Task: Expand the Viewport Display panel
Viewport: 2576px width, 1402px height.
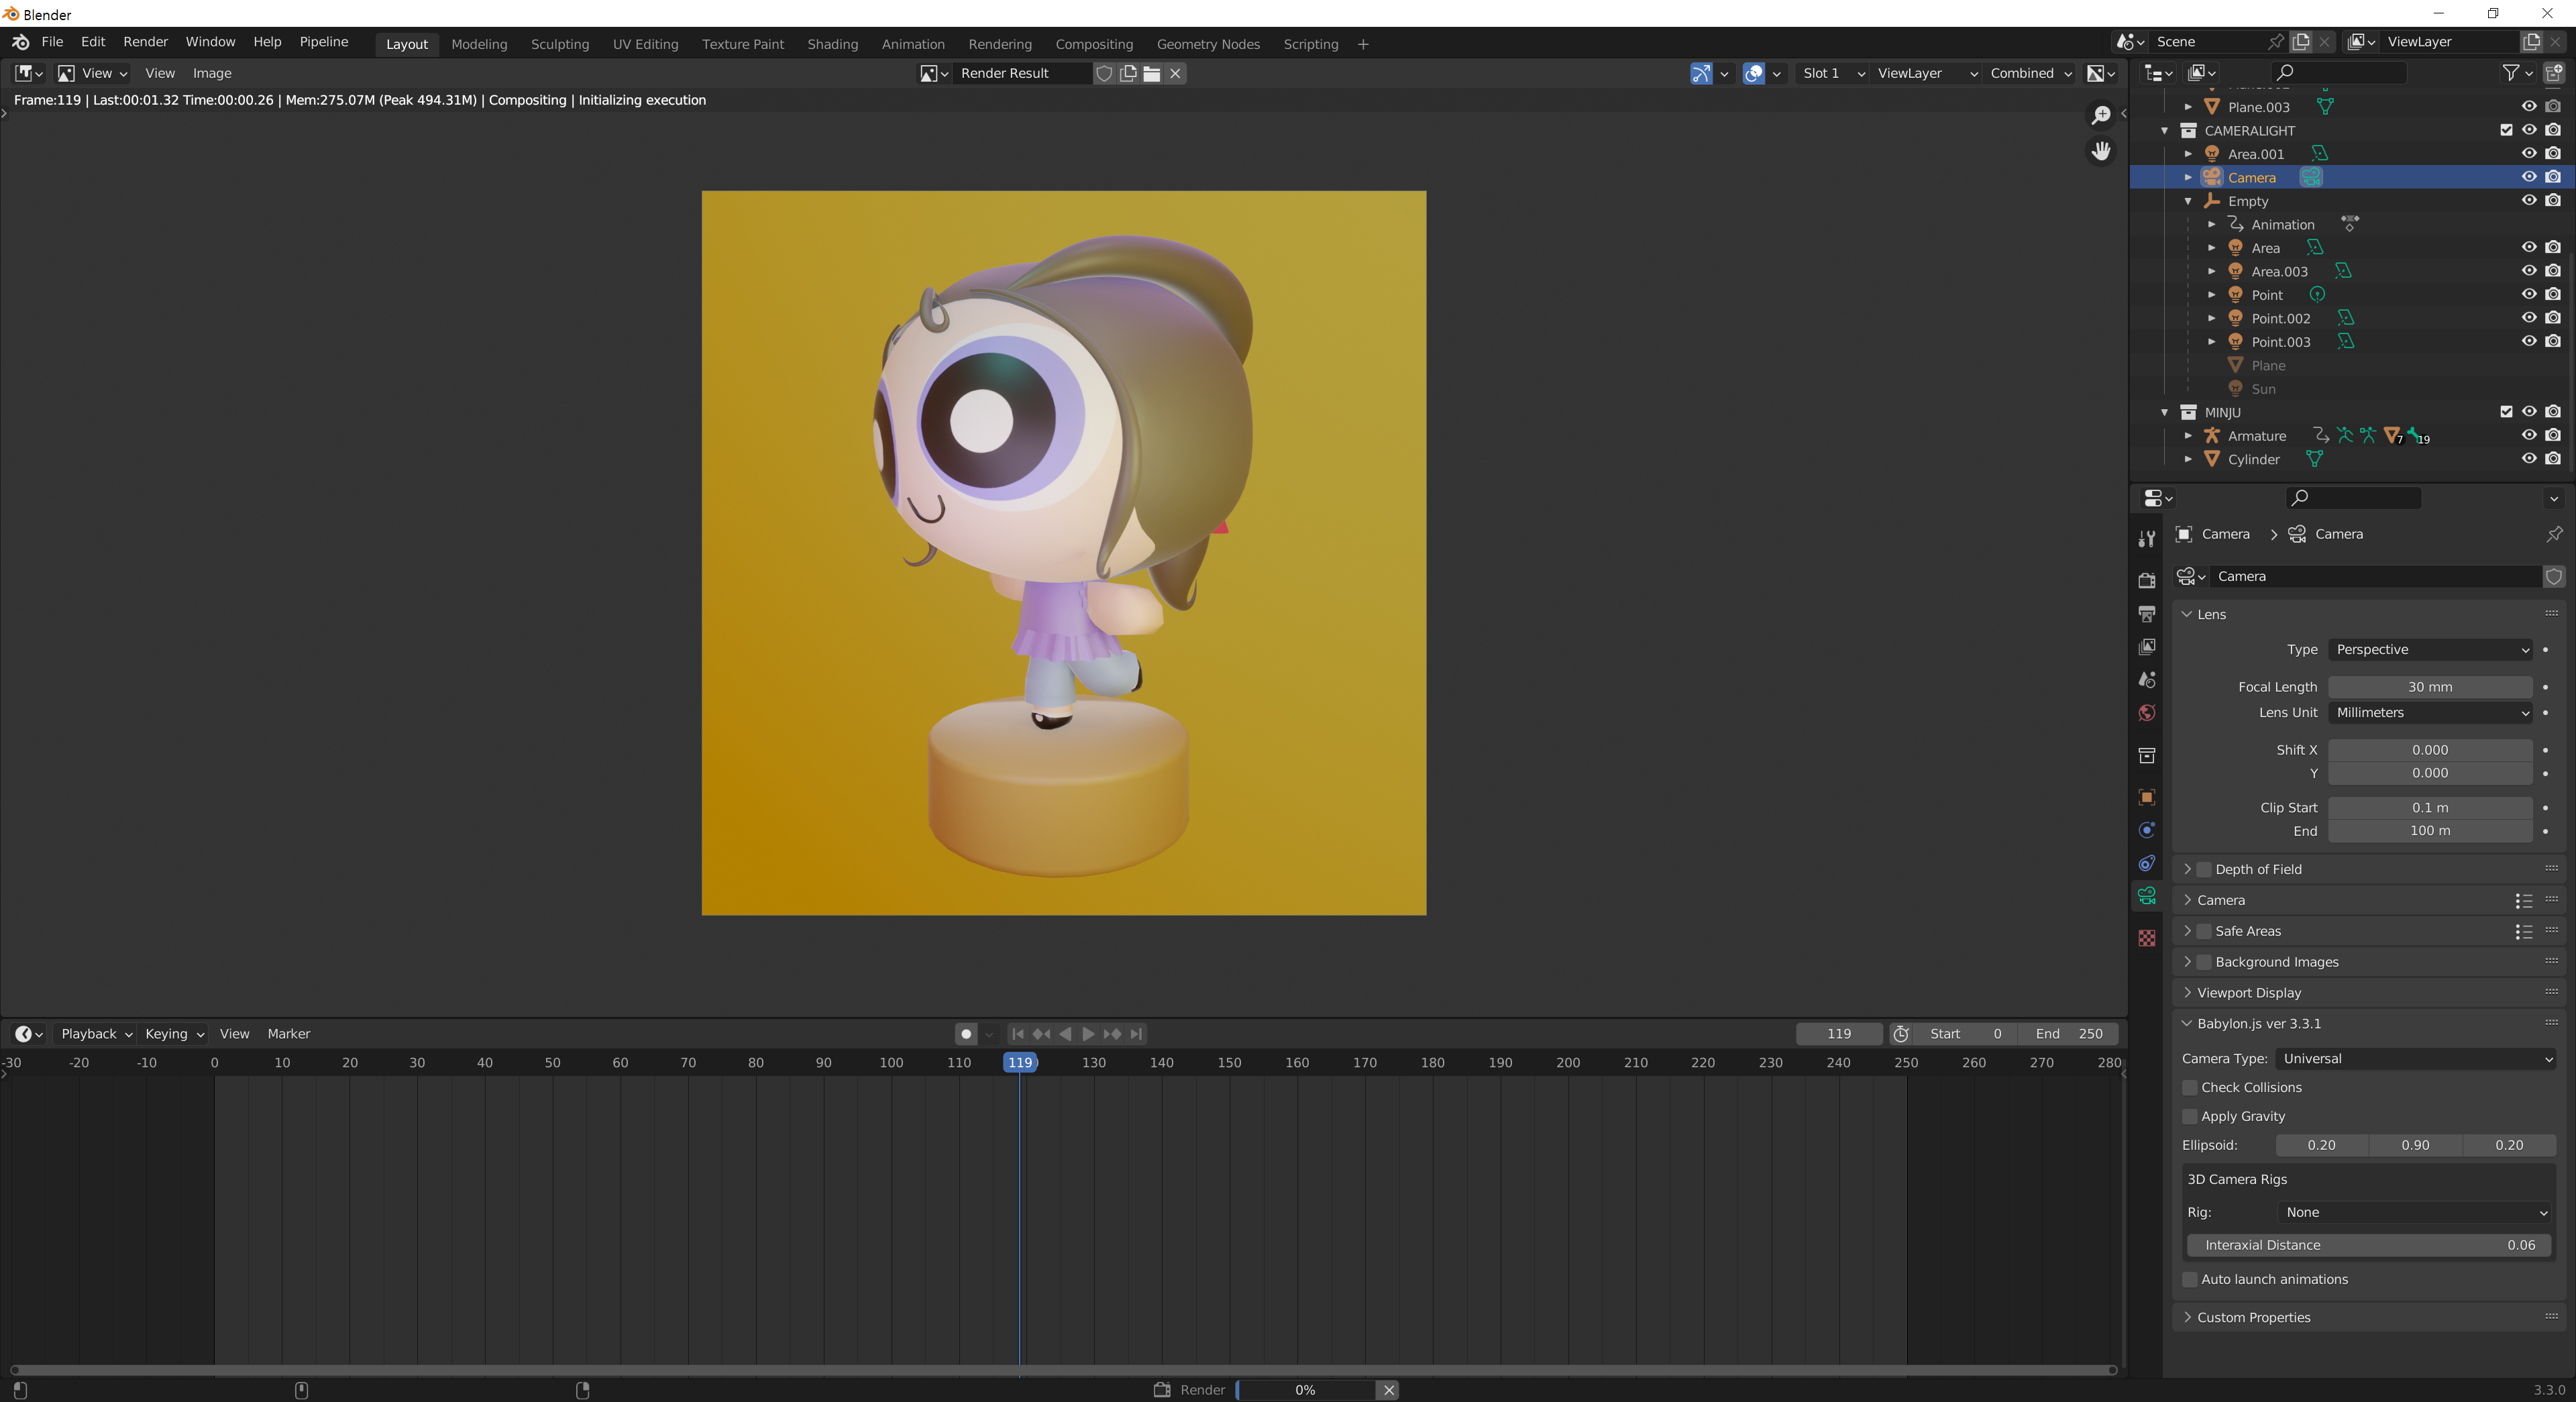Action: click(x=2248, y=992)
